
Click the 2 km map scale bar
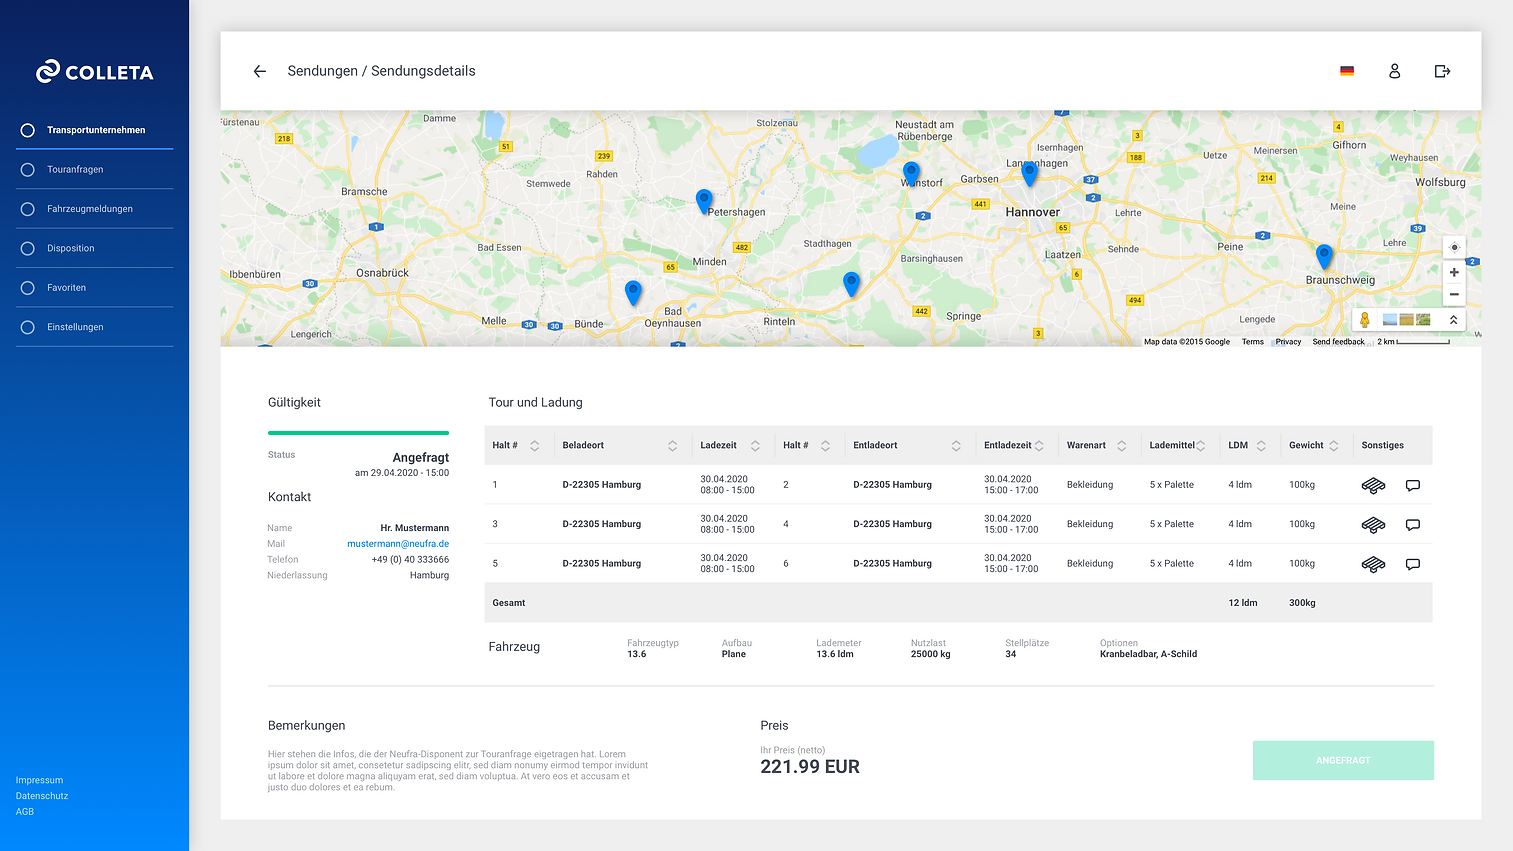click(x=1413, y=342)
